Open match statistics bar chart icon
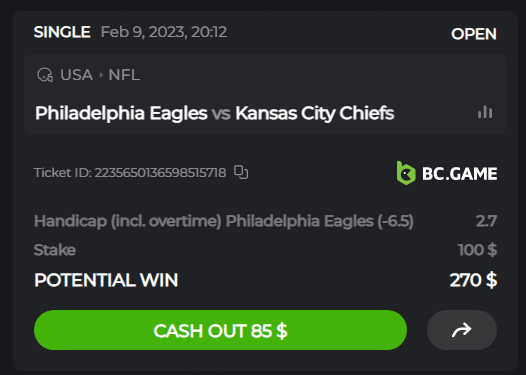Screen dimensions: 526x375 click(485, 112)
